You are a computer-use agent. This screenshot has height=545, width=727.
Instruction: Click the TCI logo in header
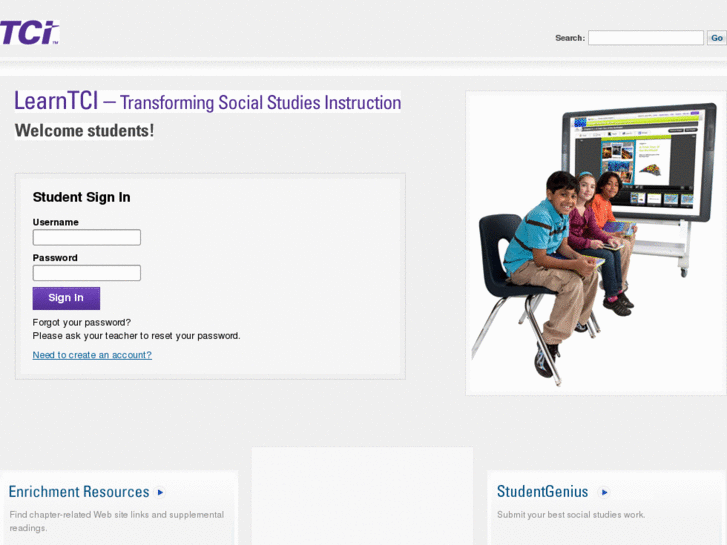point(29,32)
